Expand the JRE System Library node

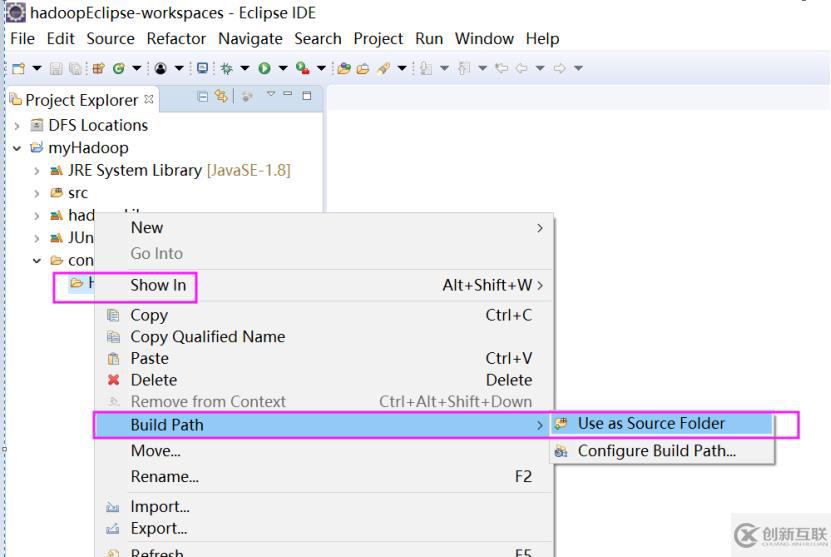[x=36, y=171]
